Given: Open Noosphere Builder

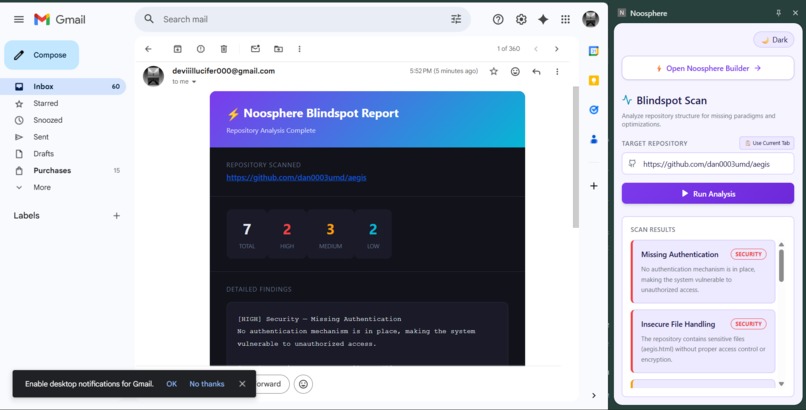Looking at the screenshot, I should pyautogui.click(x=708, y=68).
